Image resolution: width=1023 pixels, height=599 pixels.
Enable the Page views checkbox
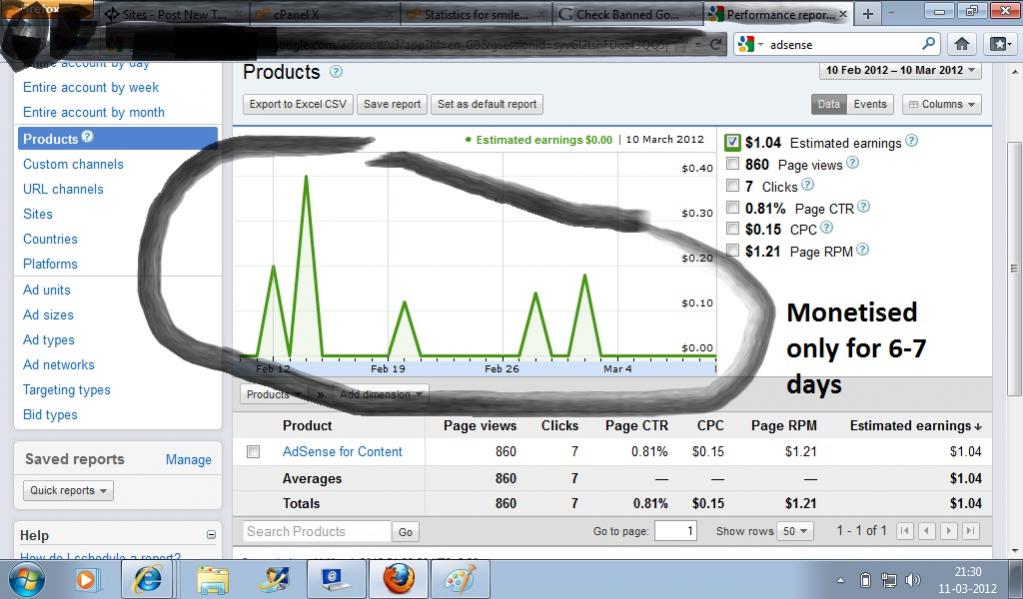click(x=733, y=164)
